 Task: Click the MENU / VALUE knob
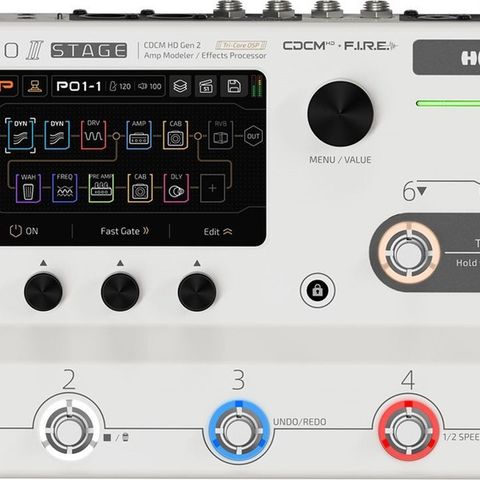(340, 113)
